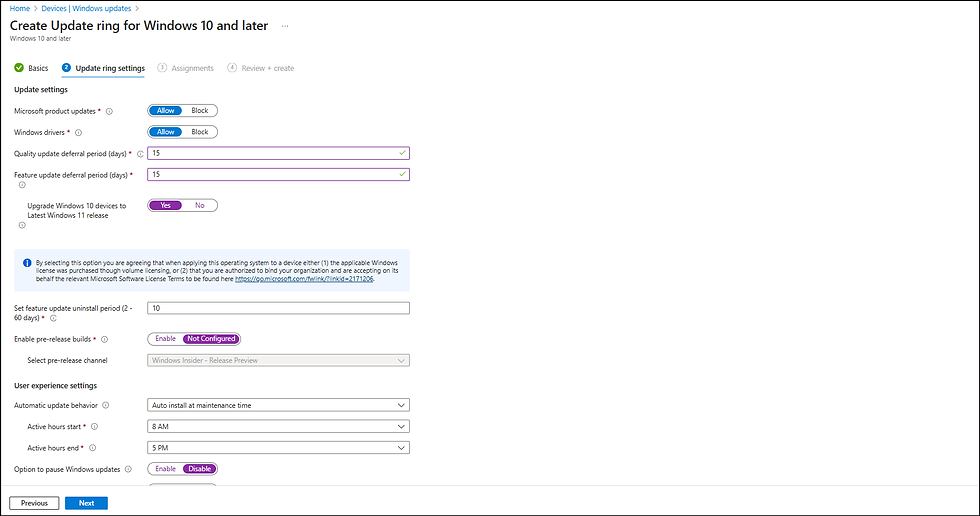
Task: Show info for feature update uninstall period
Action: pyautogui.click(x=53, y=319)
